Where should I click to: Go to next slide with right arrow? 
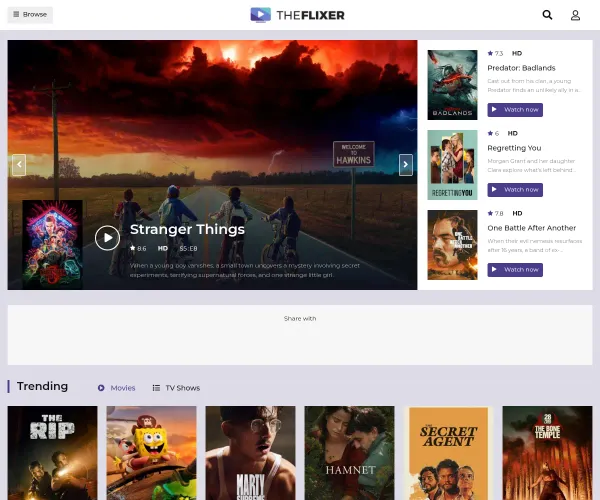406,165
